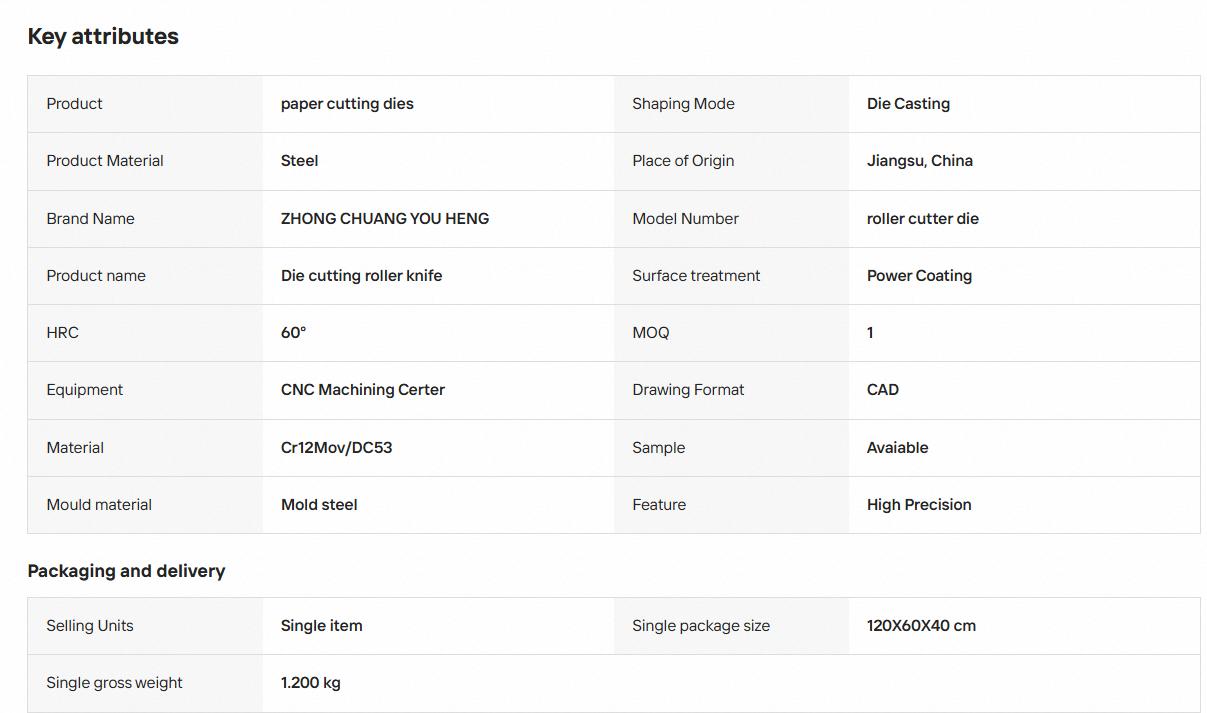
Task: Click the Packaging and delivery heading
Action: [x=126, y=571]
